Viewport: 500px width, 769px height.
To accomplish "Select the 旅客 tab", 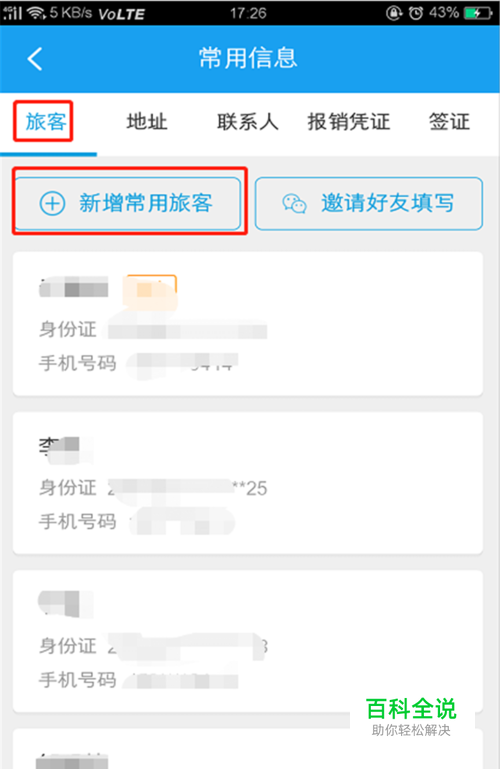I will pos(46,121).
